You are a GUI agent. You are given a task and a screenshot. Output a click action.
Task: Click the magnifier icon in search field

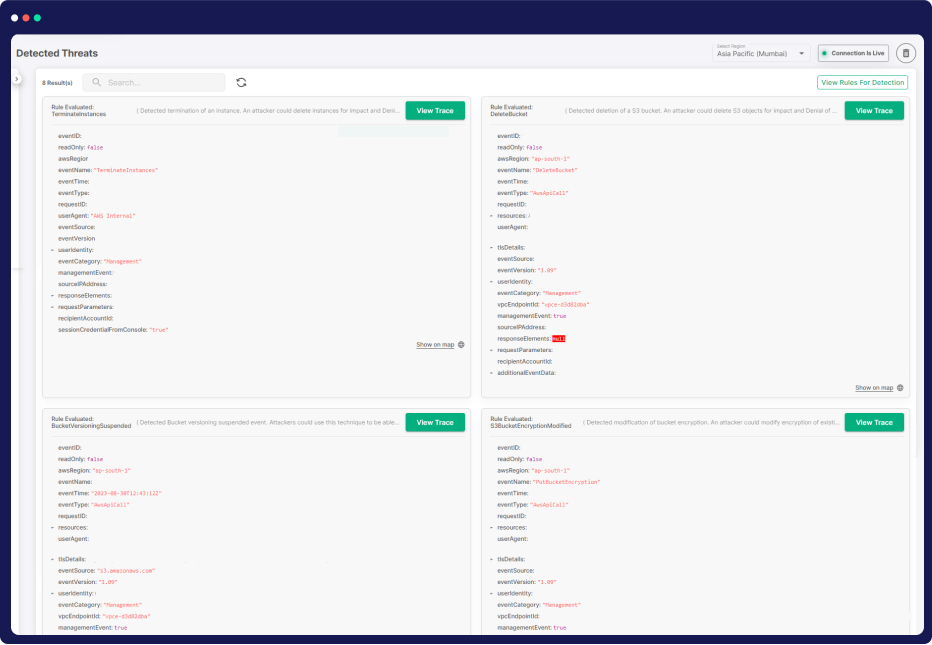point(97,82)
